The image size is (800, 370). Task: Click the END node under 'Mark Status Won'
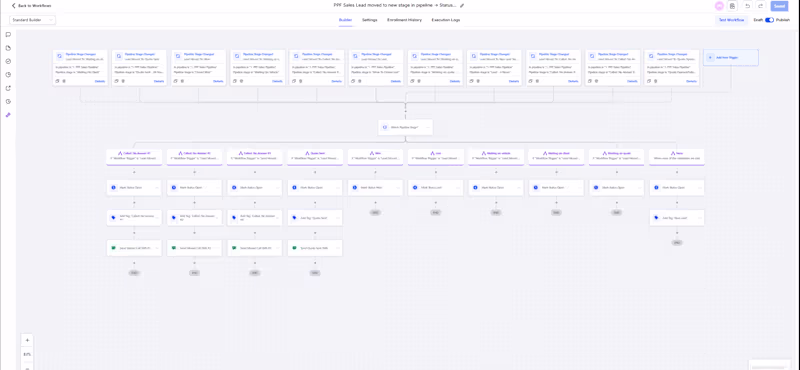376,212
